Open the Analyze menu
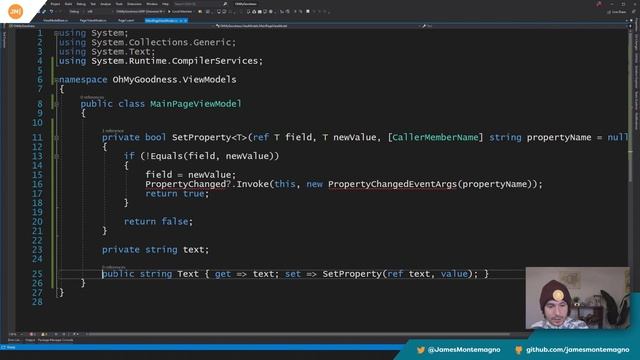The image size is (640, 360). (106, 4)
